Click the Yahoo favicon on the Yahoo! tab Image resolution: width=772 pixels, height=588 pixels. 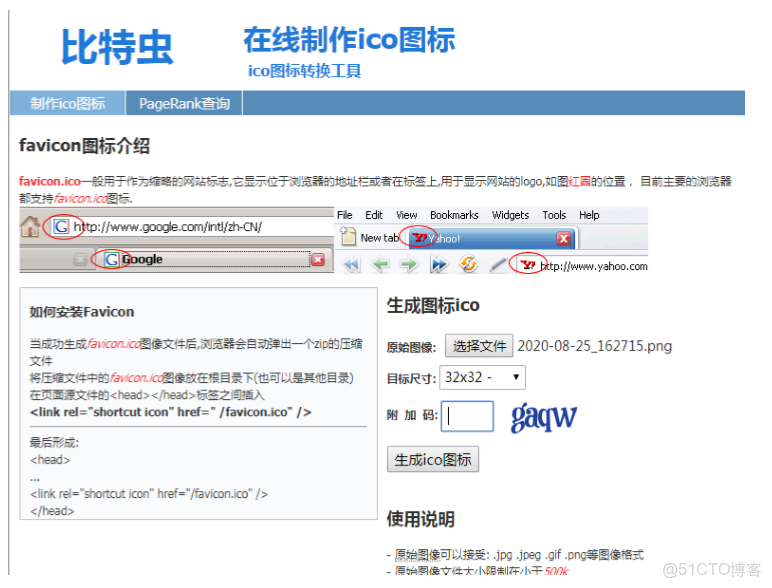[419, 238]
